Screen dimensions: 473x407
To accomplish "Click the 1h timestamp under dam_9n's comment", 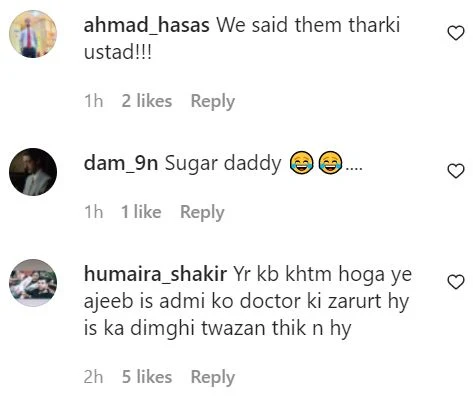I will pyautogui.click(x=94, y=212).
